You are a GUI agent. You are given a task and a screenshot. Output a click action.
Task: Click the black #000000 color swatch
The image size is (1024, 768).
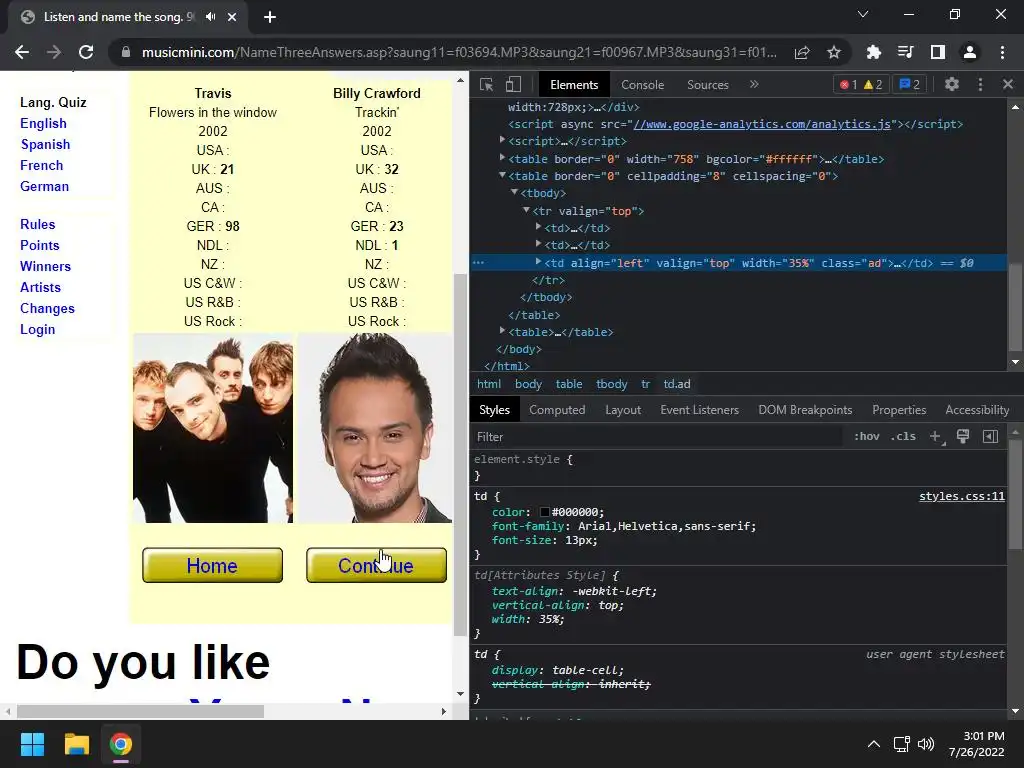pos(545,512)
